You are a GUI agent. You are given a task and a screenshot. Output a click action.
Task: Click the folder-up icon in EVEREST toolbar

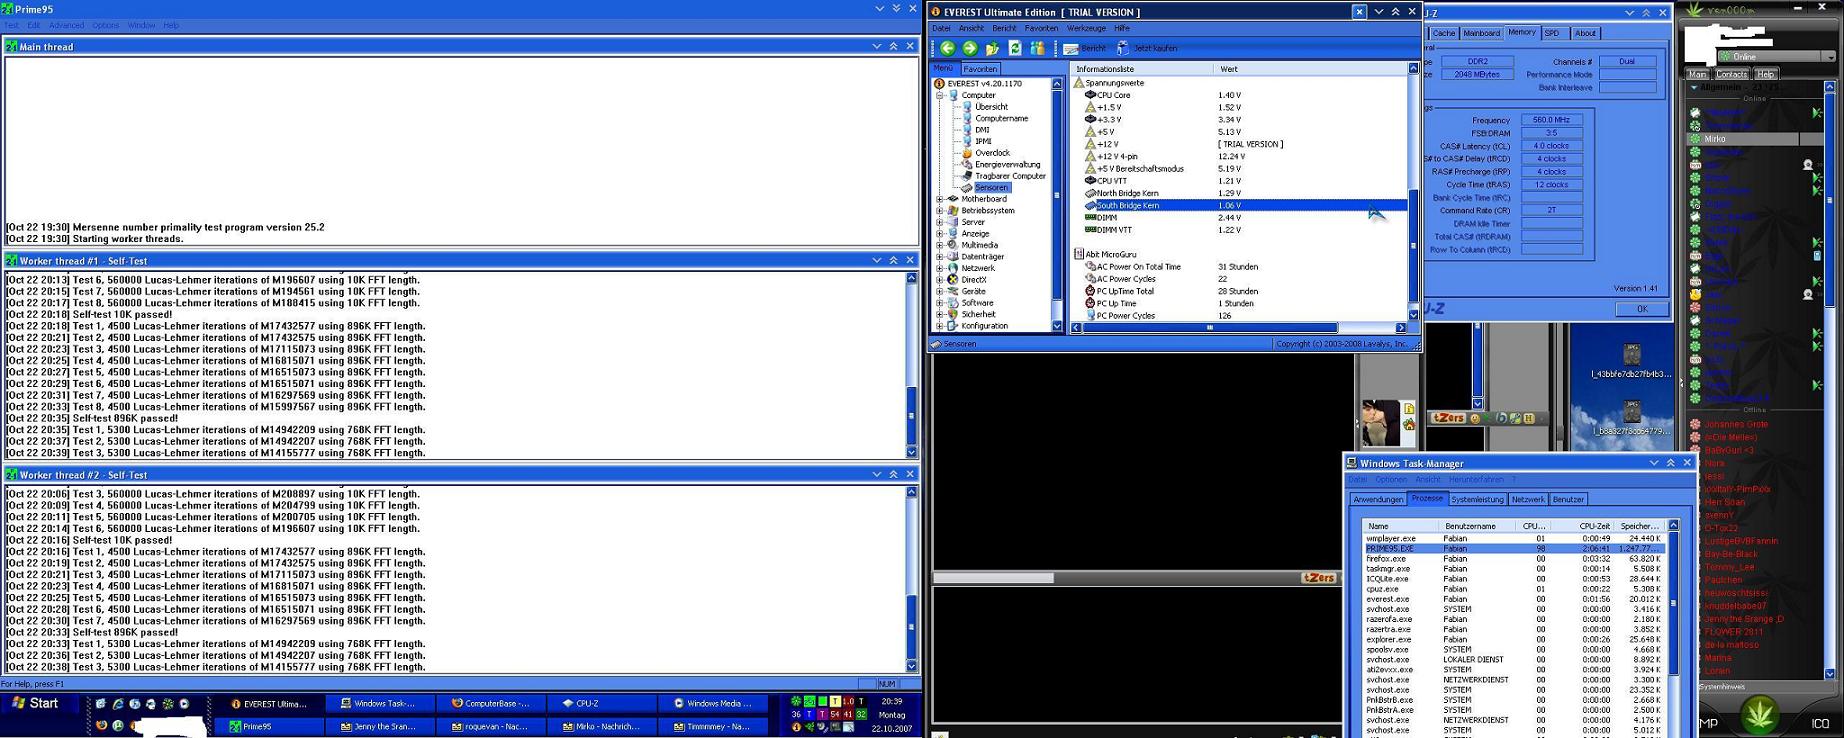point(992,48)
